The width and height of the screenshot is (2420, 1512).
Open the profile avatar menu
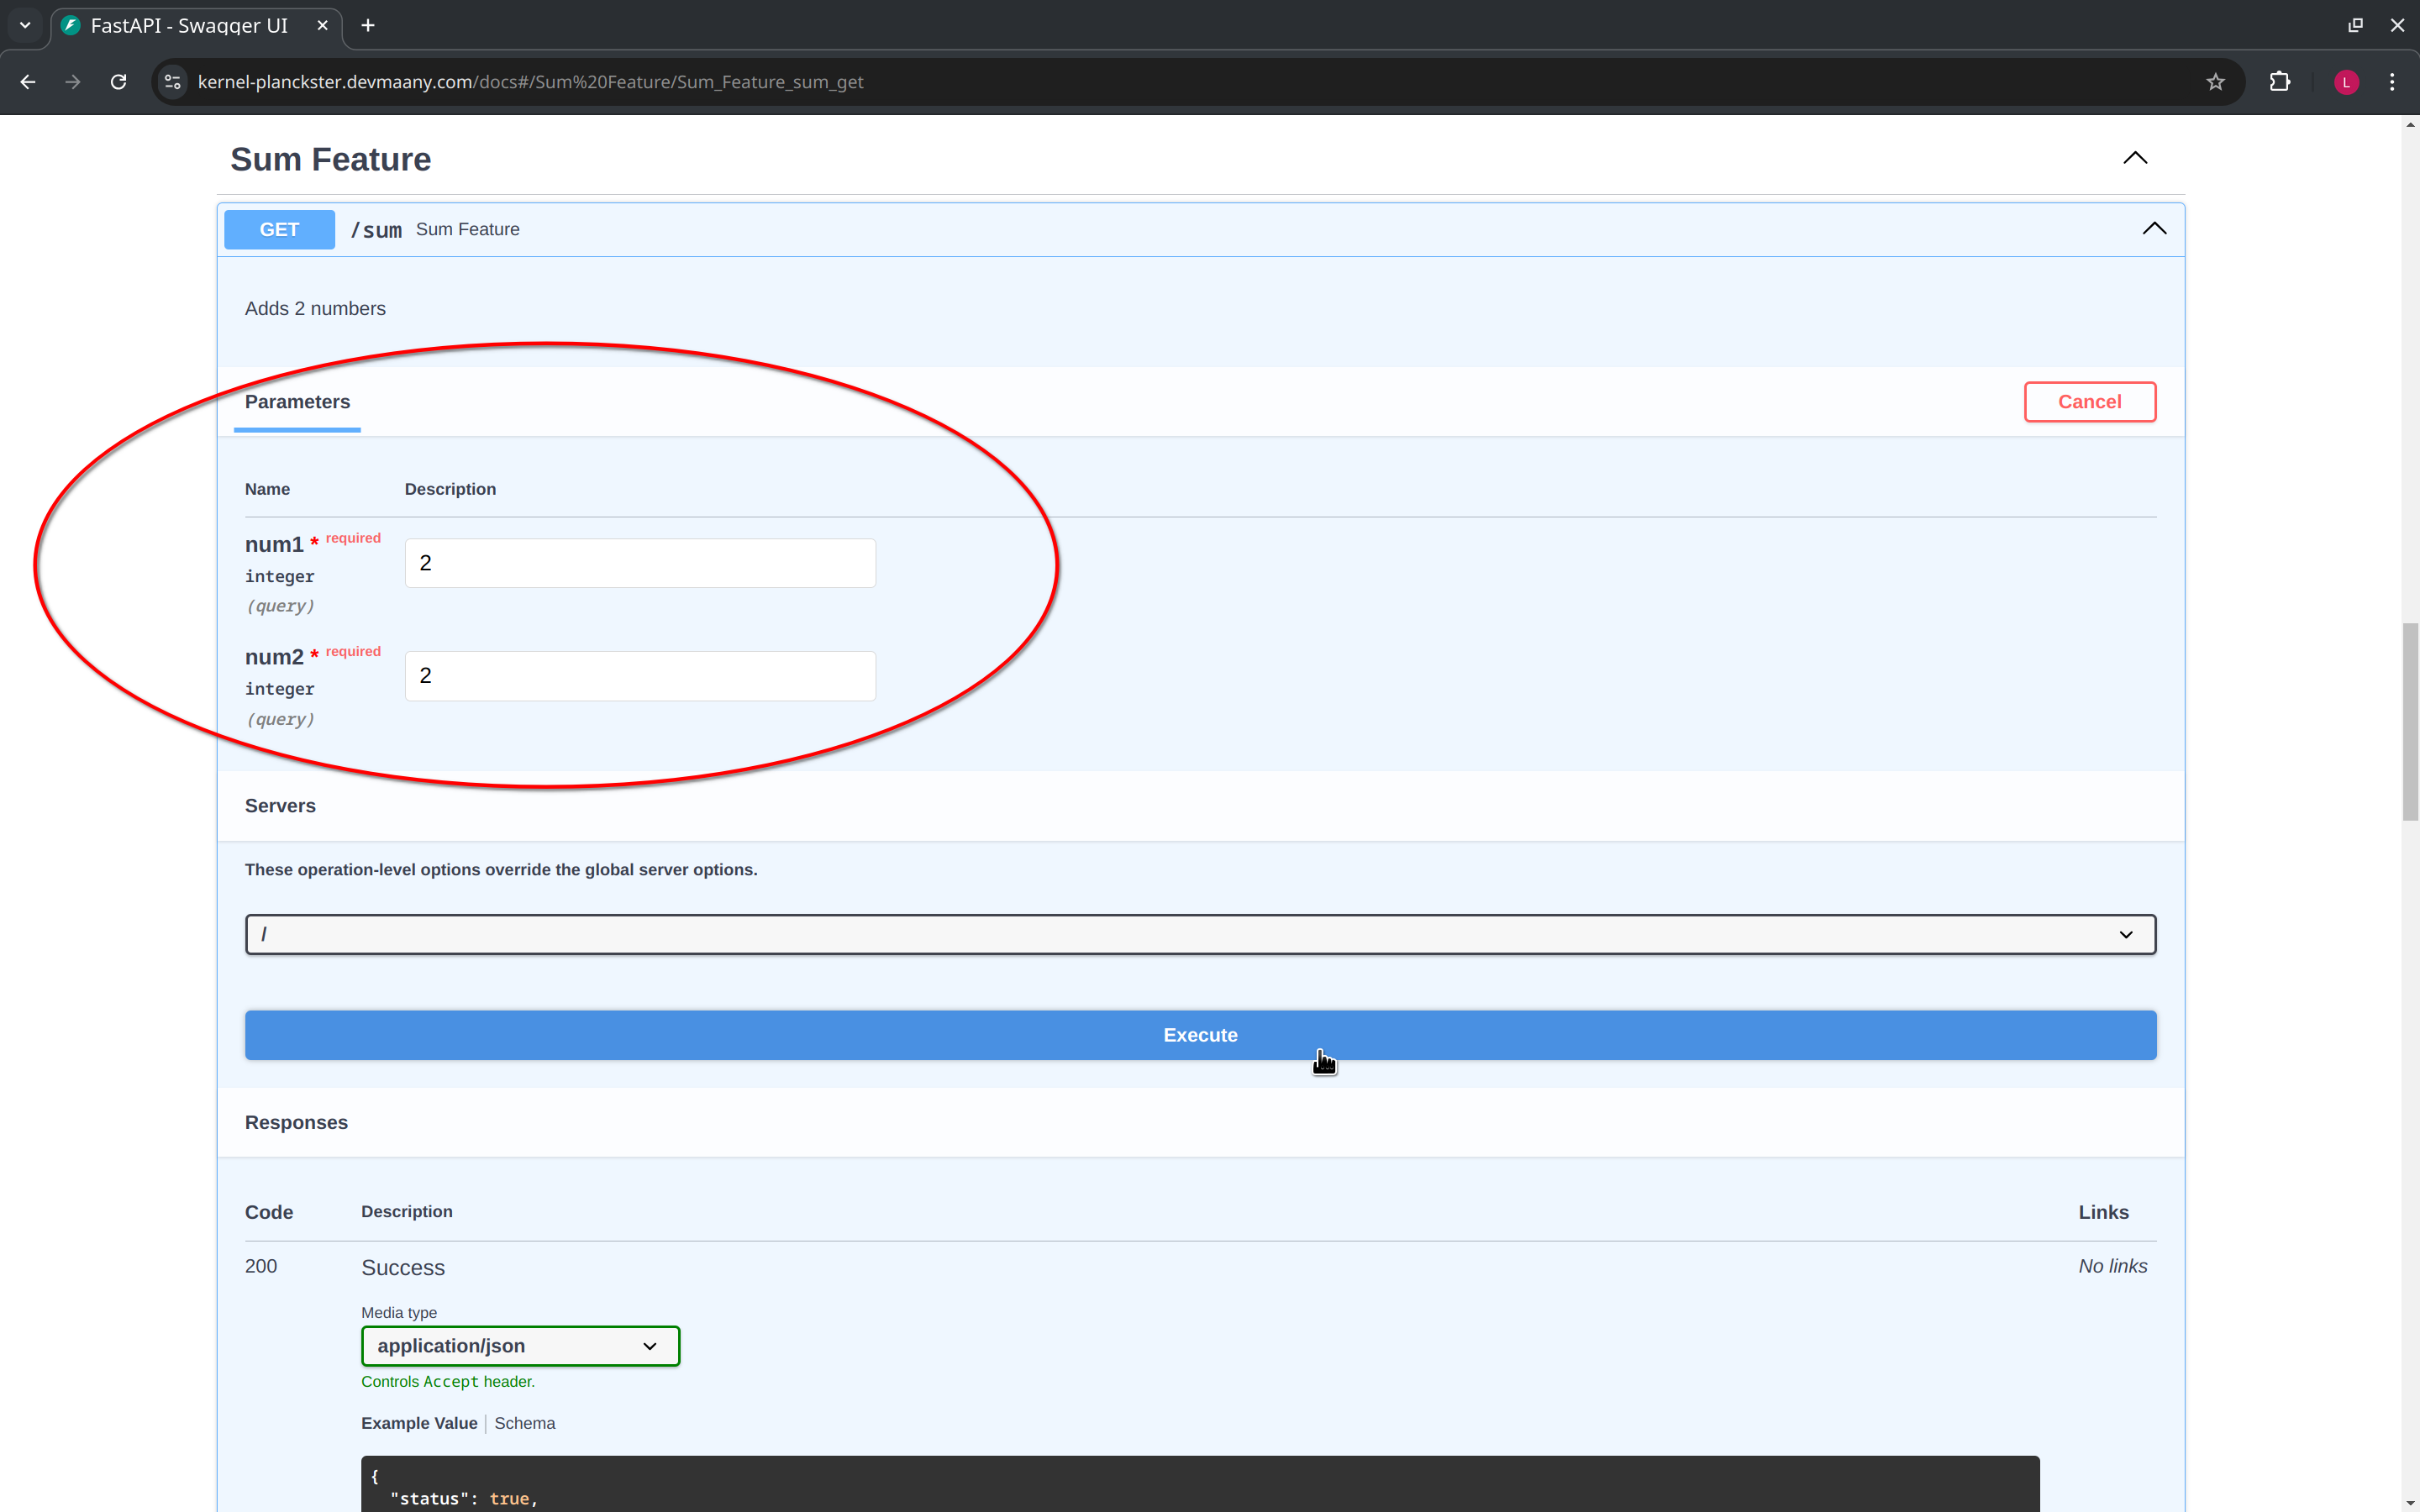click(x=2346, y=82)
